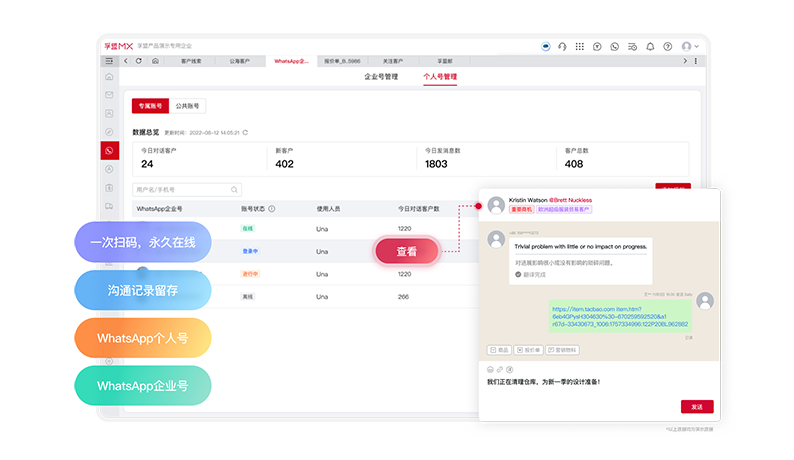Toggle the sidebar collapse menu icon
Screen dimensions: 794x460
[x=109, y=61]
